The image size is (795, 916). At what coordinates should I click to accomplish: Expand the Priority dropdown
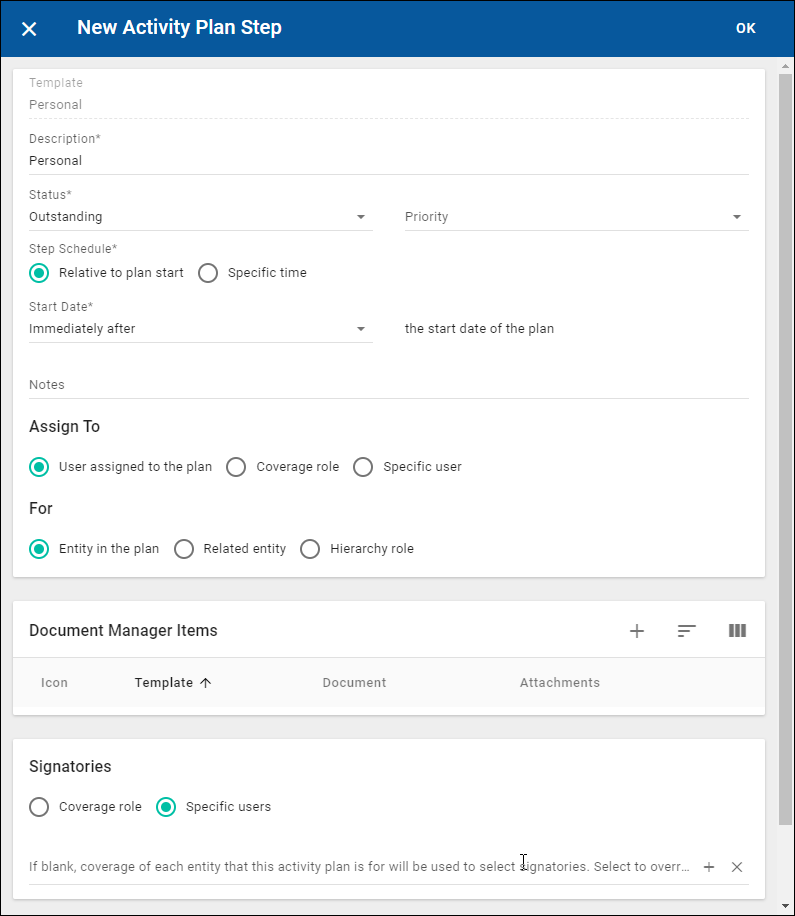[x=576, y=217]
